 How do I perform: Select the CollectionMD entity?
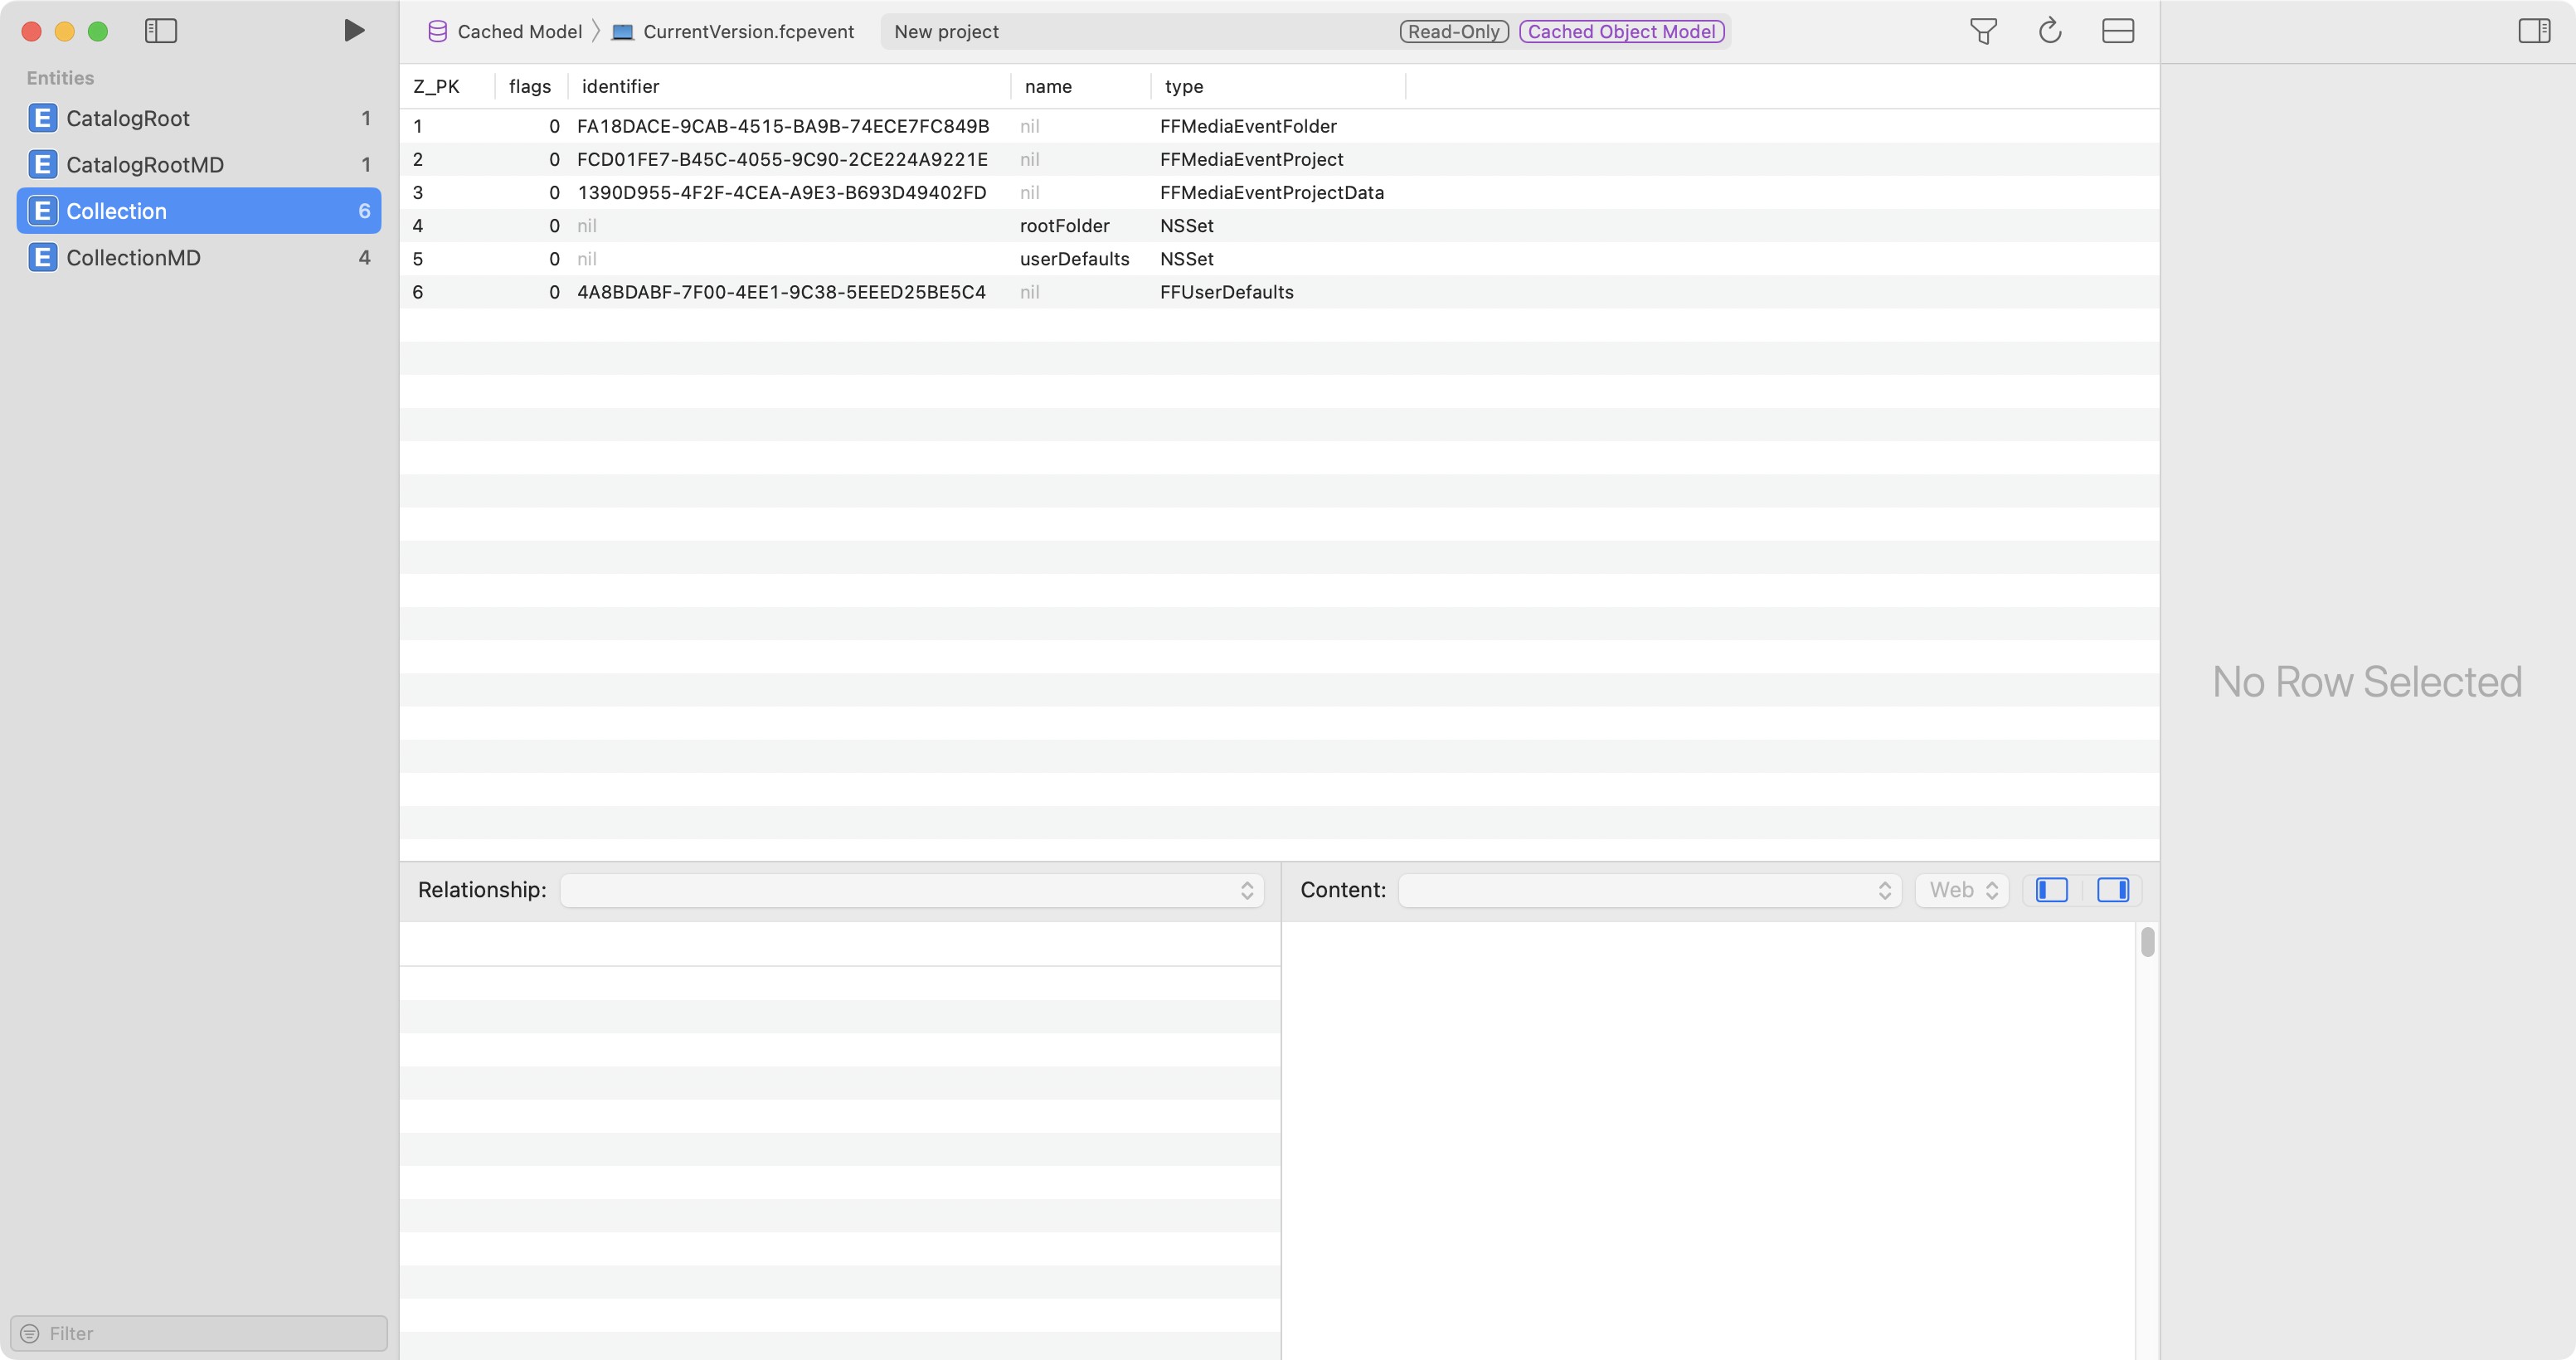[x=133, y=258]
